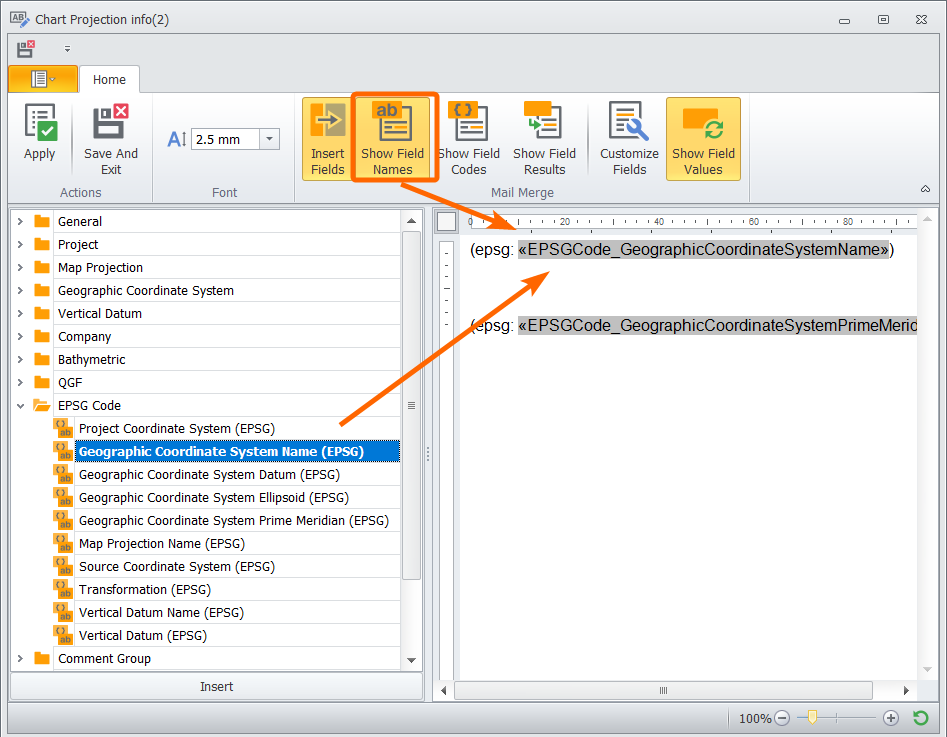Click field tree scroll up arrow
The width and height of the screenshot is (947, 737).
[x=411, y=221]
